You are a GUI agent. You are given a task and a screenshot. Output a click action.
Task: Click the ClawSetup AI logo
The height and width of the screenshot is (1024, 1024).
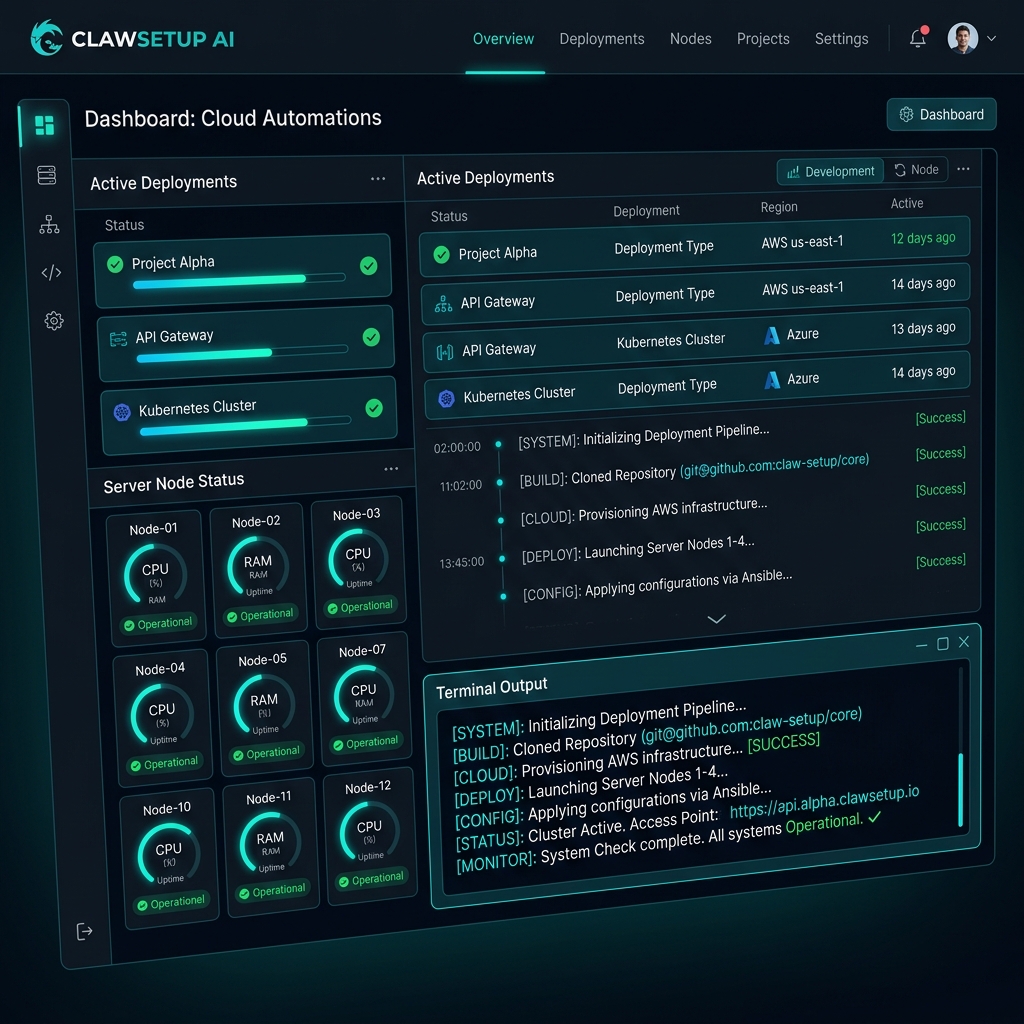click(x=132, y=39)
